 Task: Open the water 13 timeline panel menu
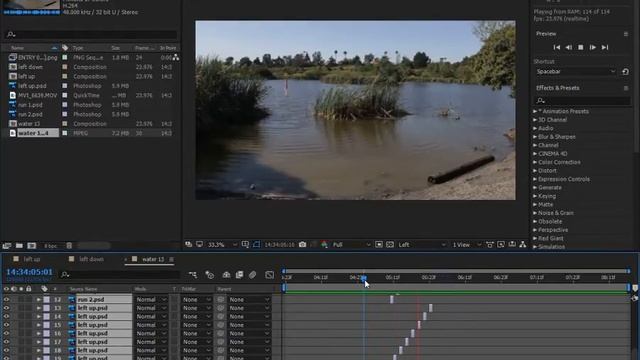tap(171, 259)
